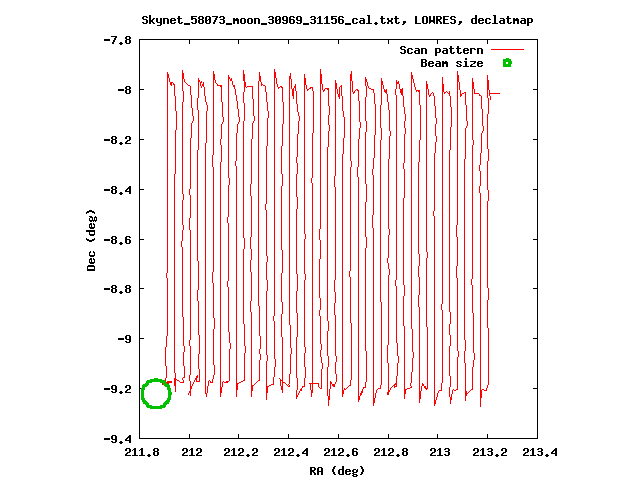640x480 pixels.
Task: Click the y-axis tick label -9.4
Action: [x=118, y=439]
